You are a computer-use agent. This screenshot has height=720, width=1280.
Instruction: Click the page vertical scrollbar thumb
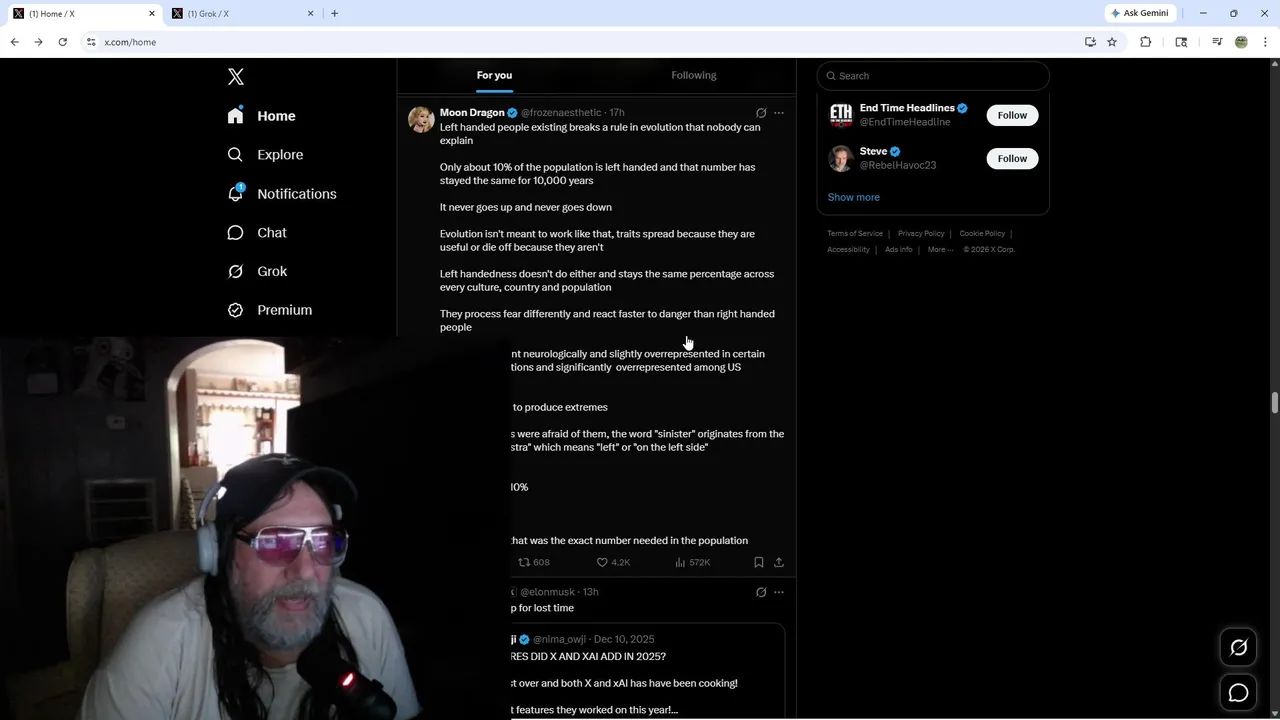tap(1275, 402)
